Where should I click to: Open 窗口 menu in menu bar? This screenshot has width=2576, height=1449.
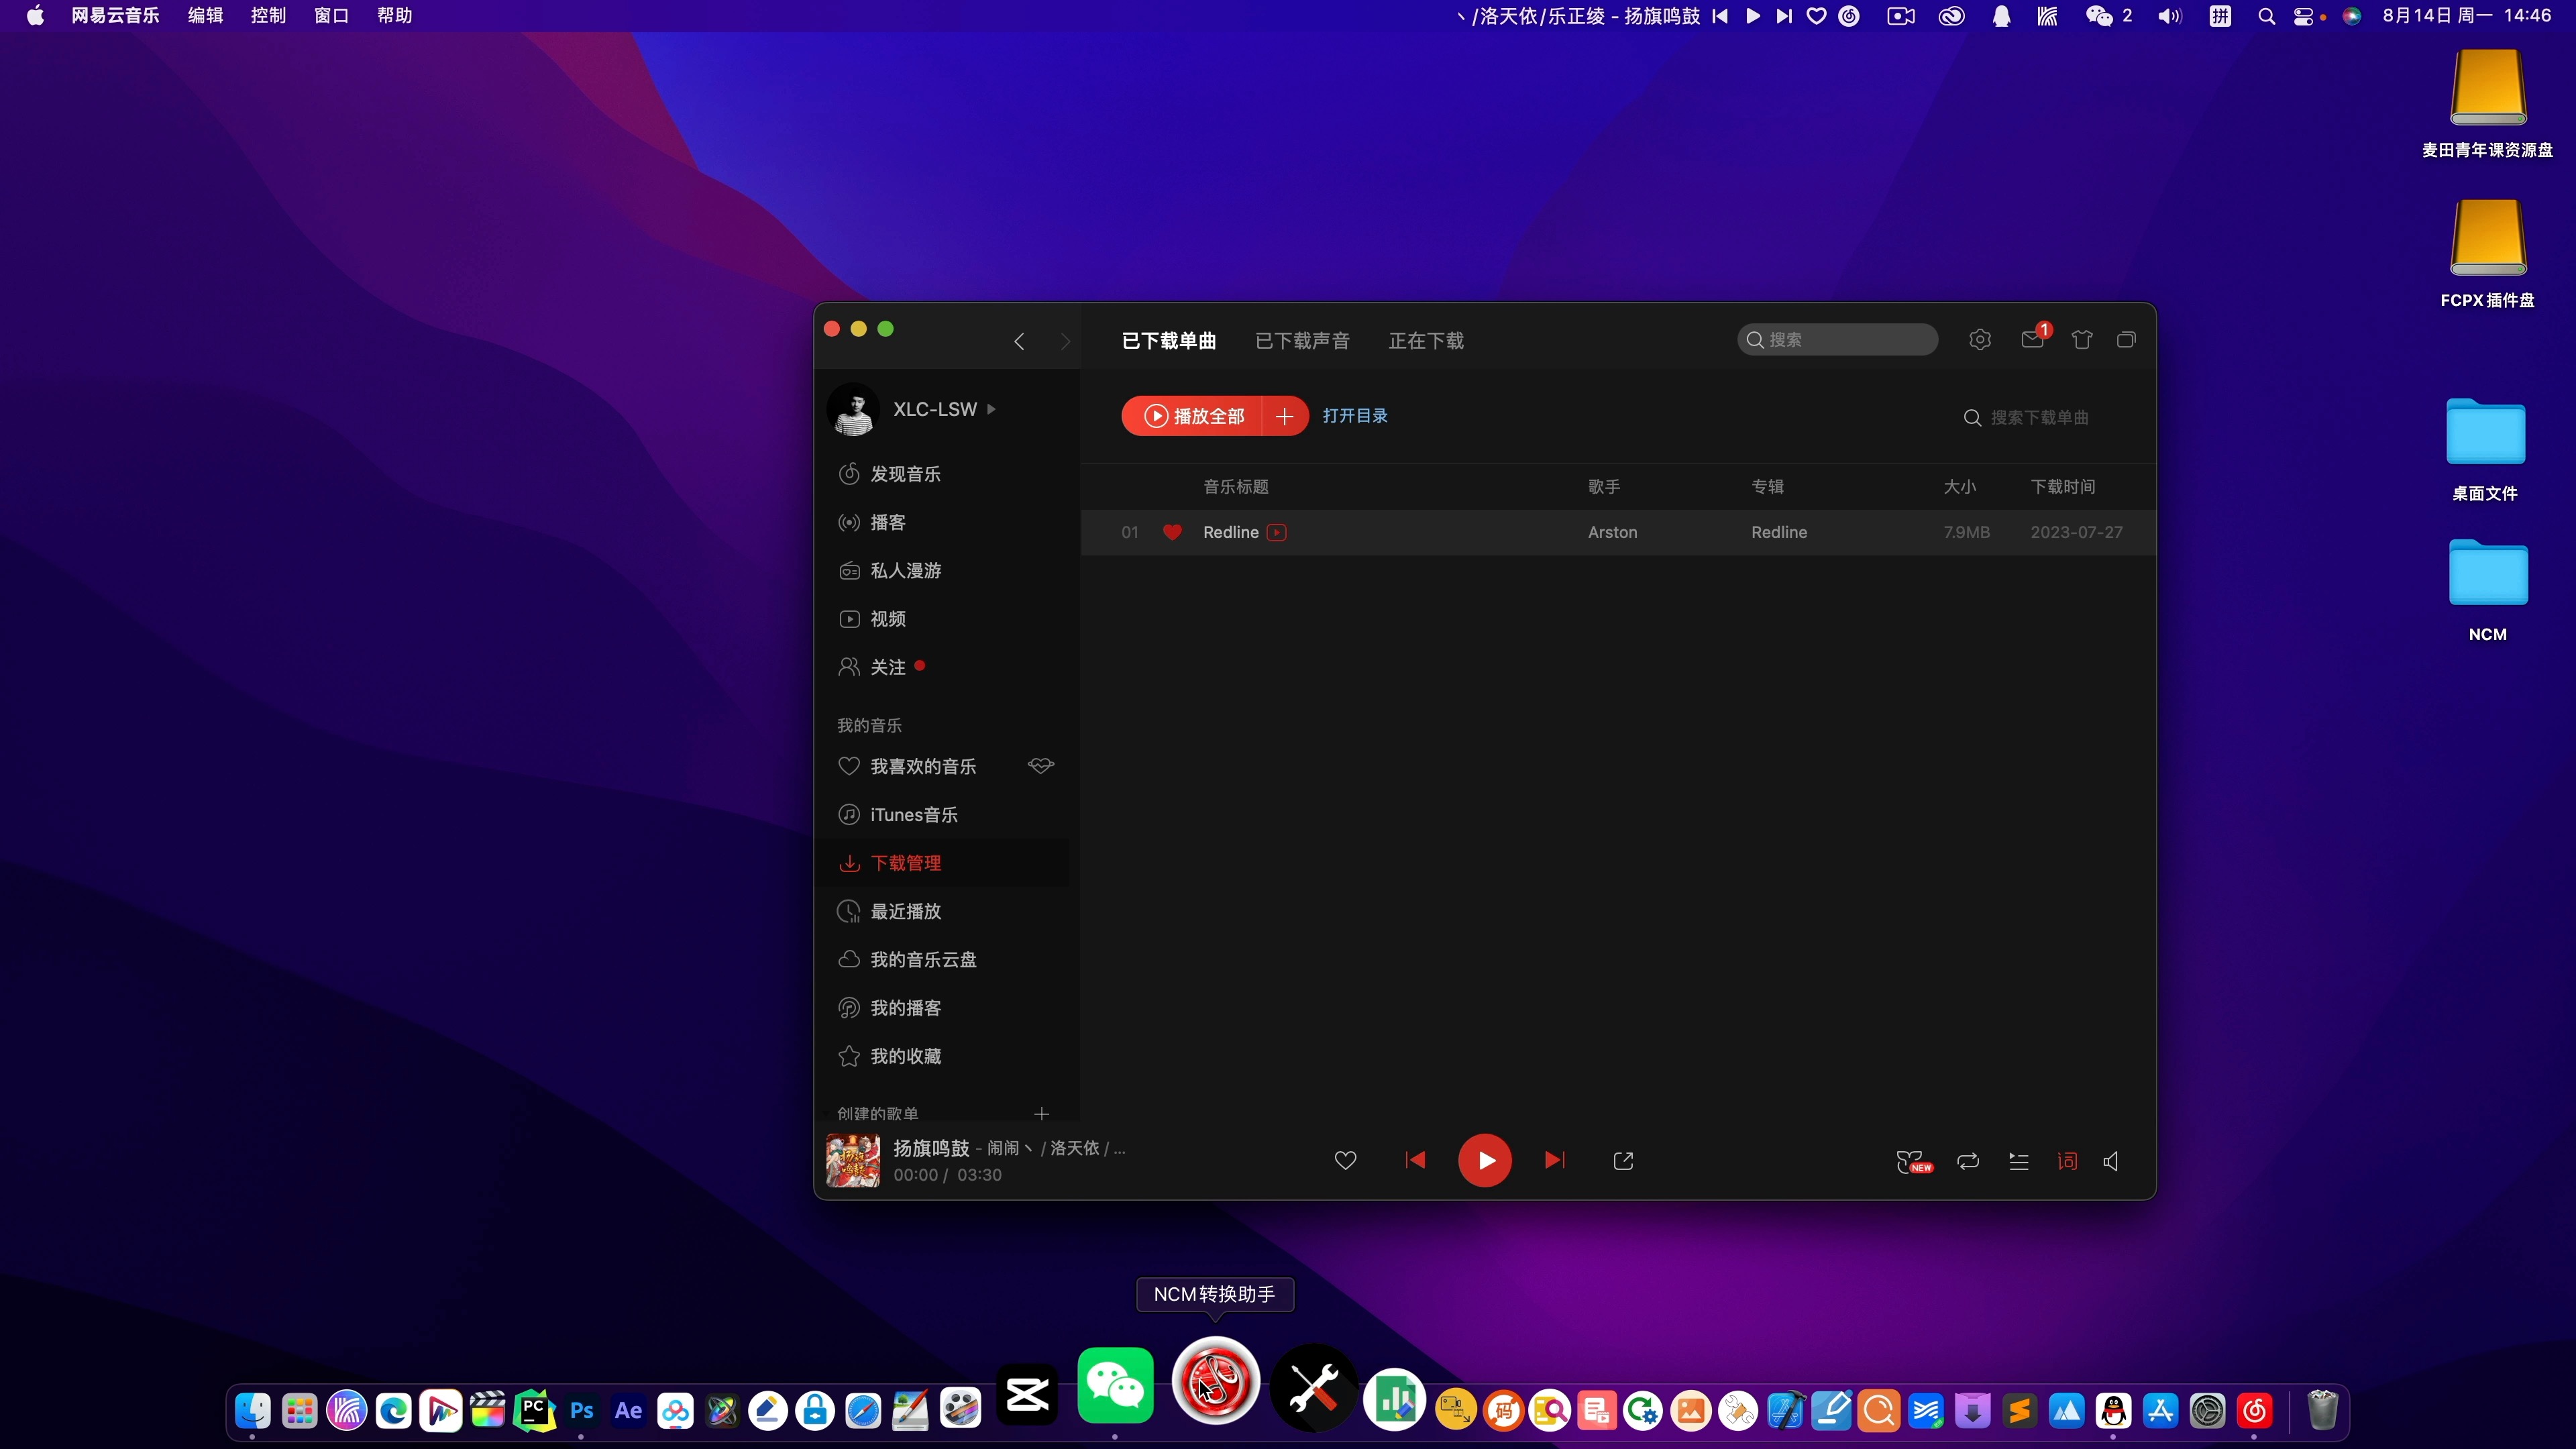click(331, 16)
